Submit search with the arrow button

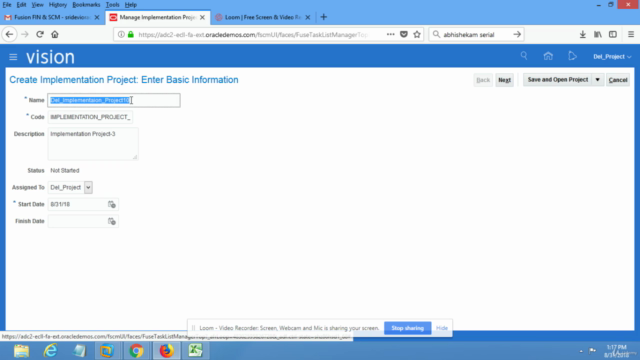point(517,35)
